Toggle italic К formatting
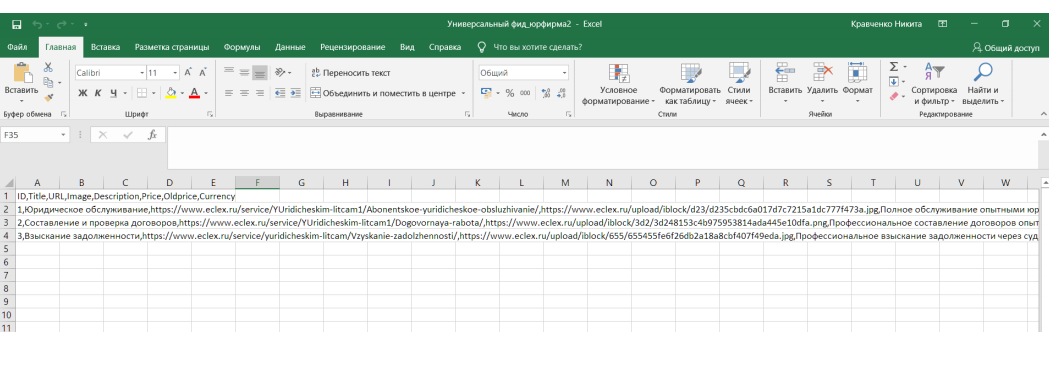Viewport: 1049px width, 377px height. [98, 93]
